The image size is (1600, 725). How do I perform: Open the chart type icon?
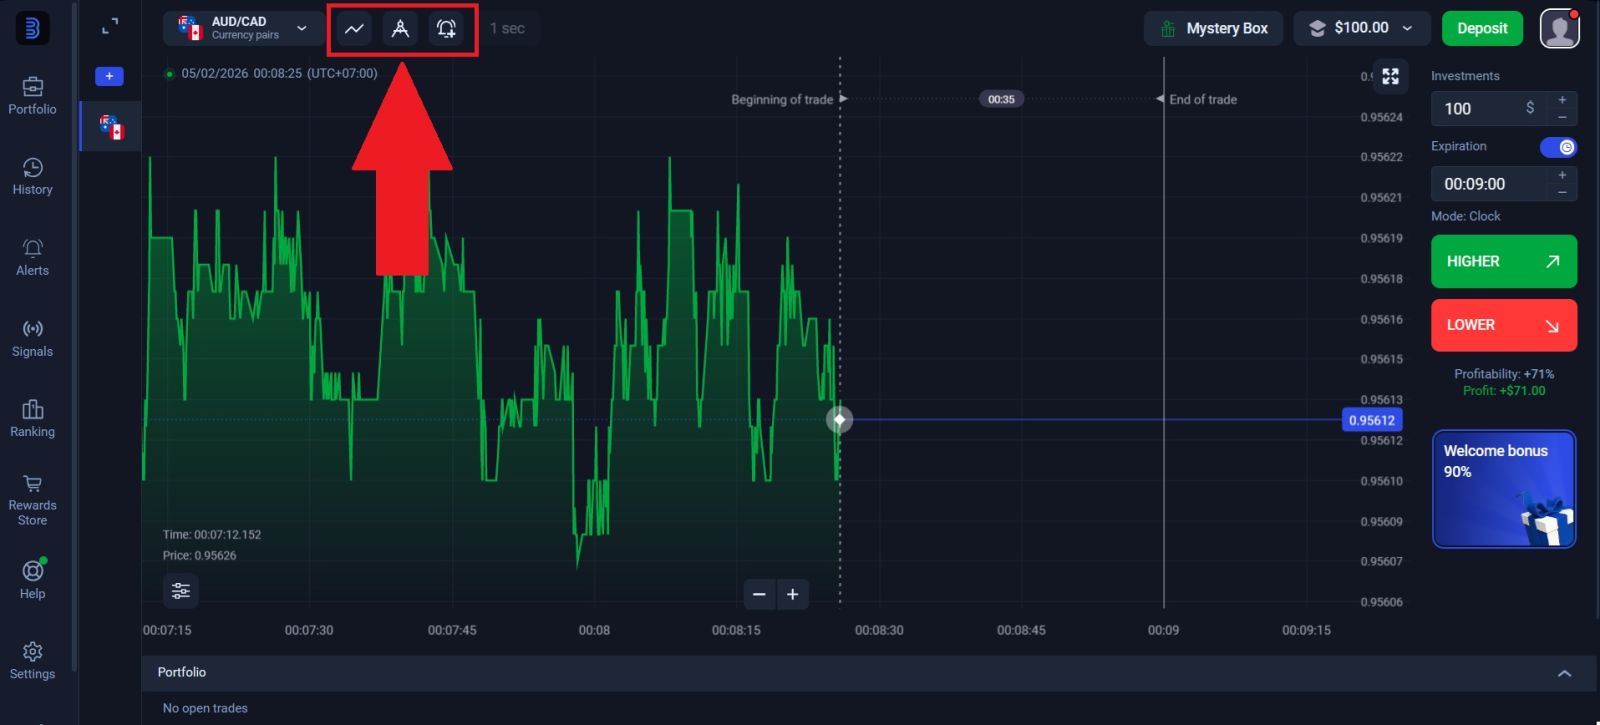(x=354, y=29)
